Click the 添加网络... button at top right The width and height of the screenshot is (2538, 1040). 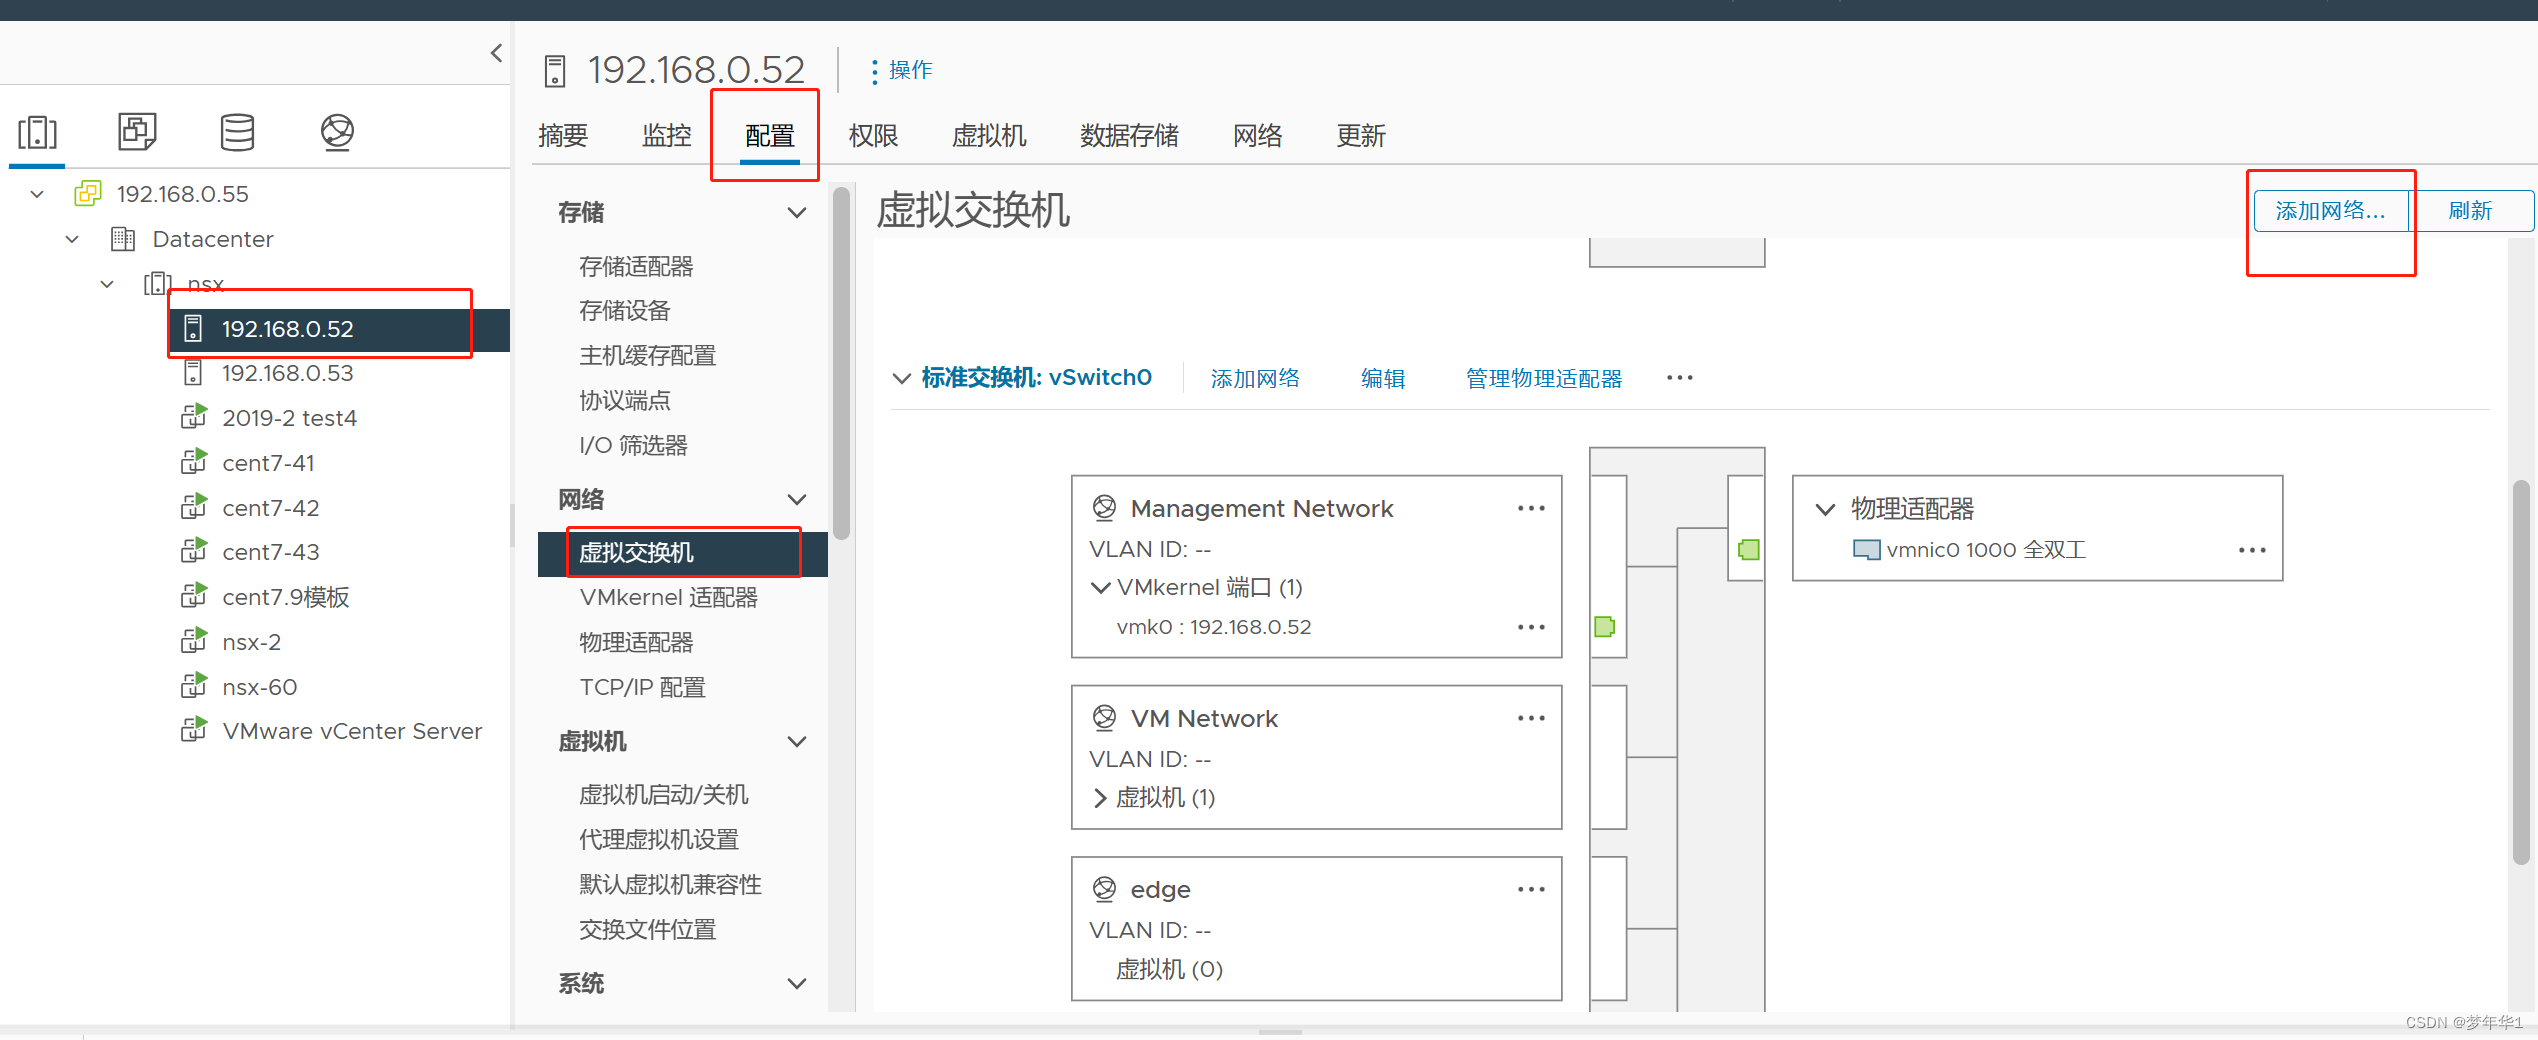(2331, 211)
